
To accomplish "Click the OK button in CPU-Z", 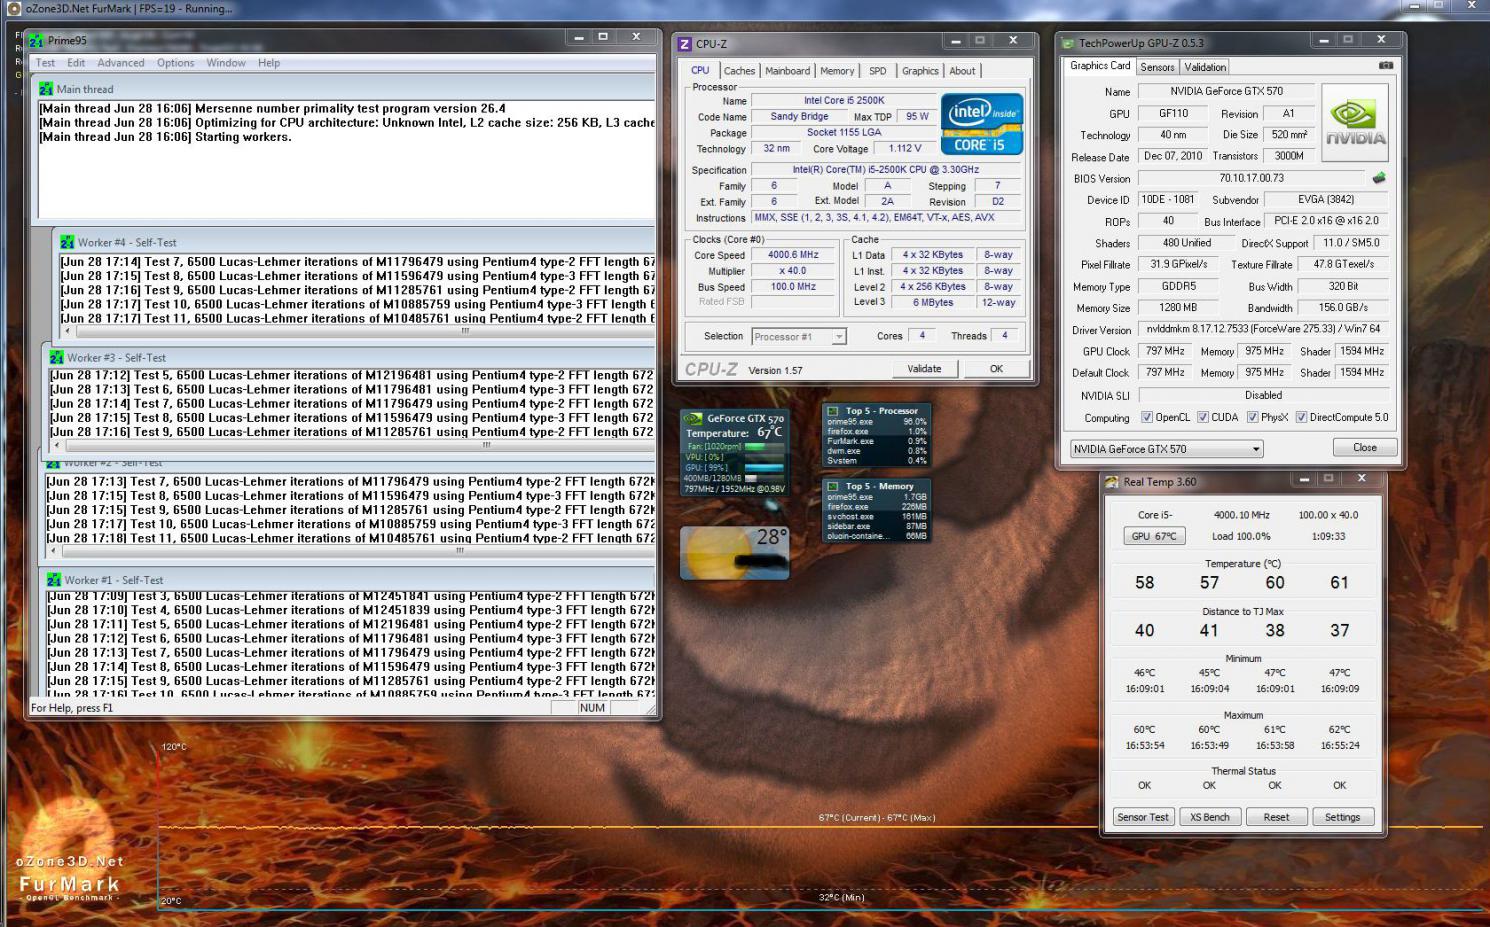I will click(x=996, y=369).
